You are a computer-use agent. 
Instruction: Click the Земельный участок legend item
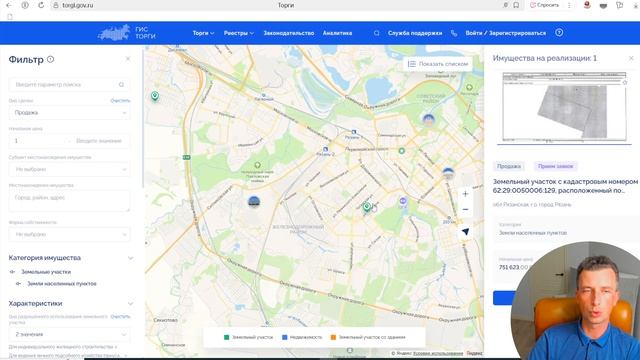point(249,337)
